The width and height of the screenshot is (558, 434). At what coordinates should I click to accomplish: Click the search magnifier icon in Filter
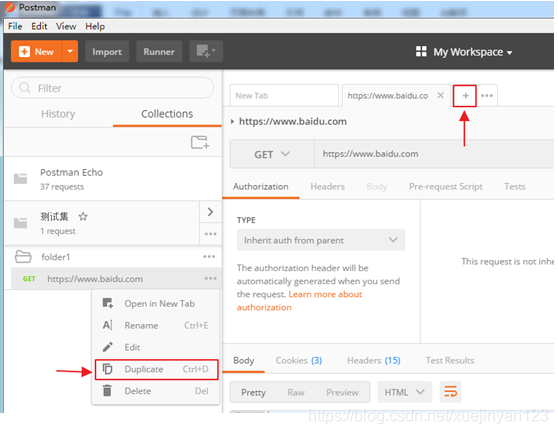click(25, 88)
